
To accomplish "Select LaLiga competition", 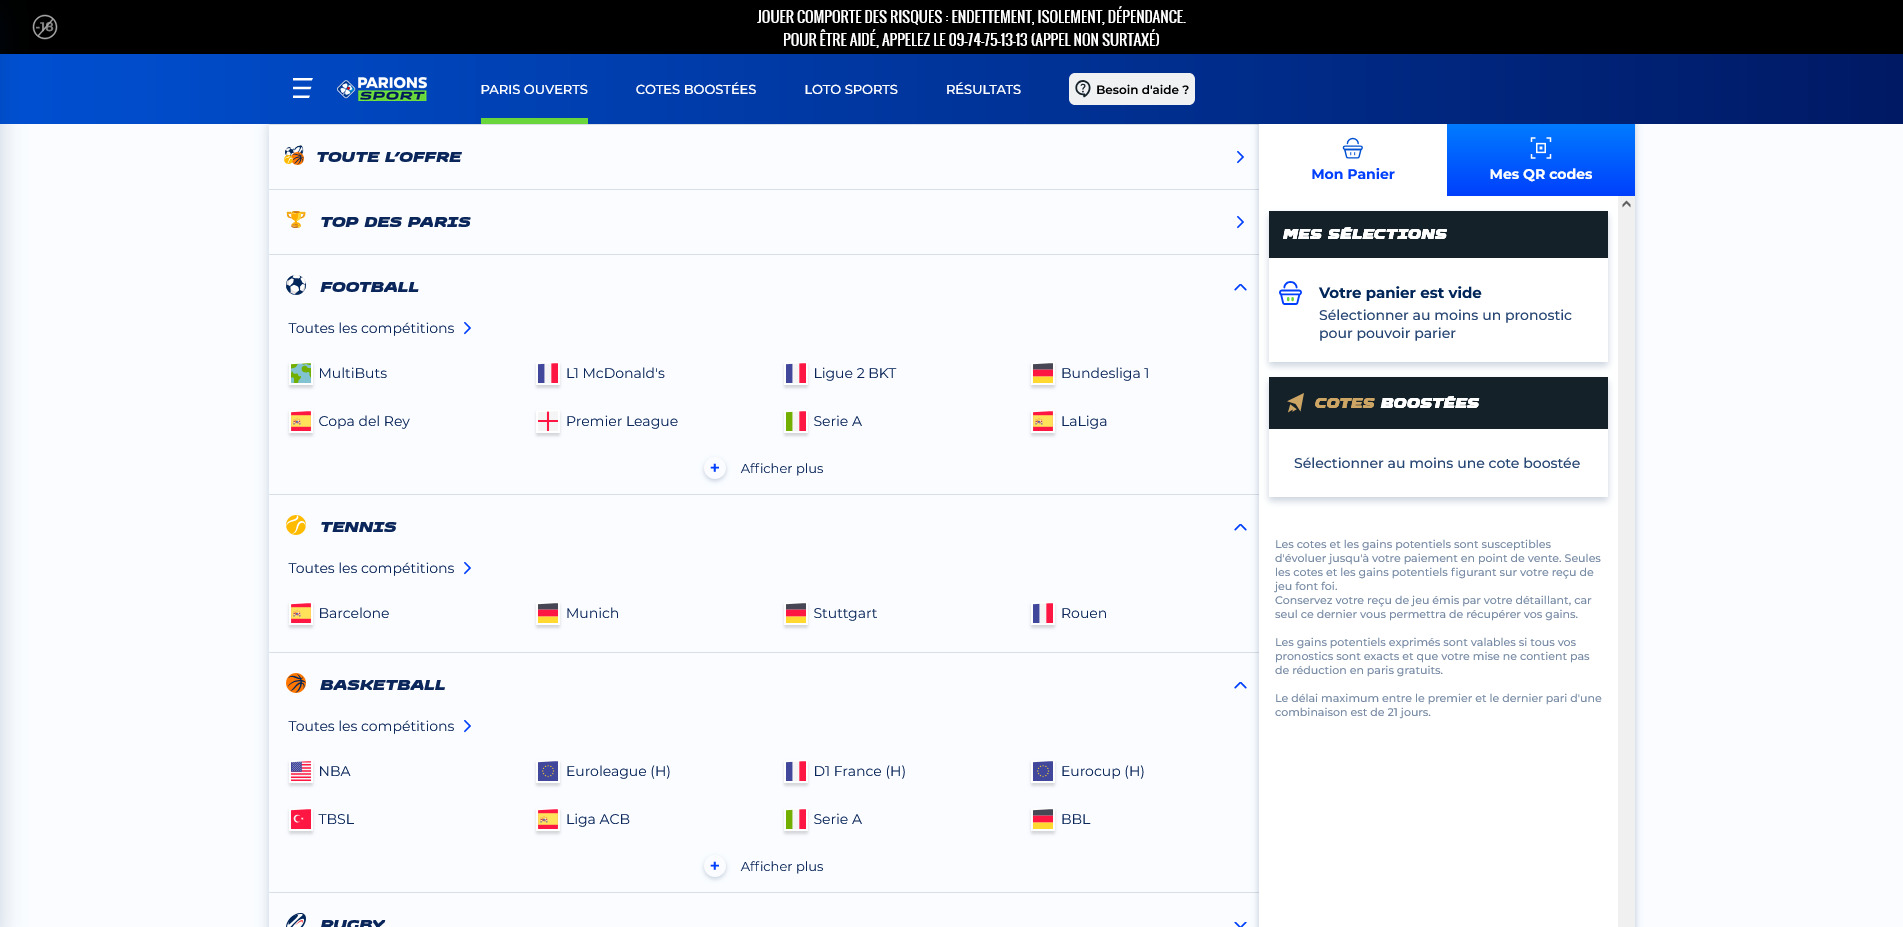I will 1070,421.
